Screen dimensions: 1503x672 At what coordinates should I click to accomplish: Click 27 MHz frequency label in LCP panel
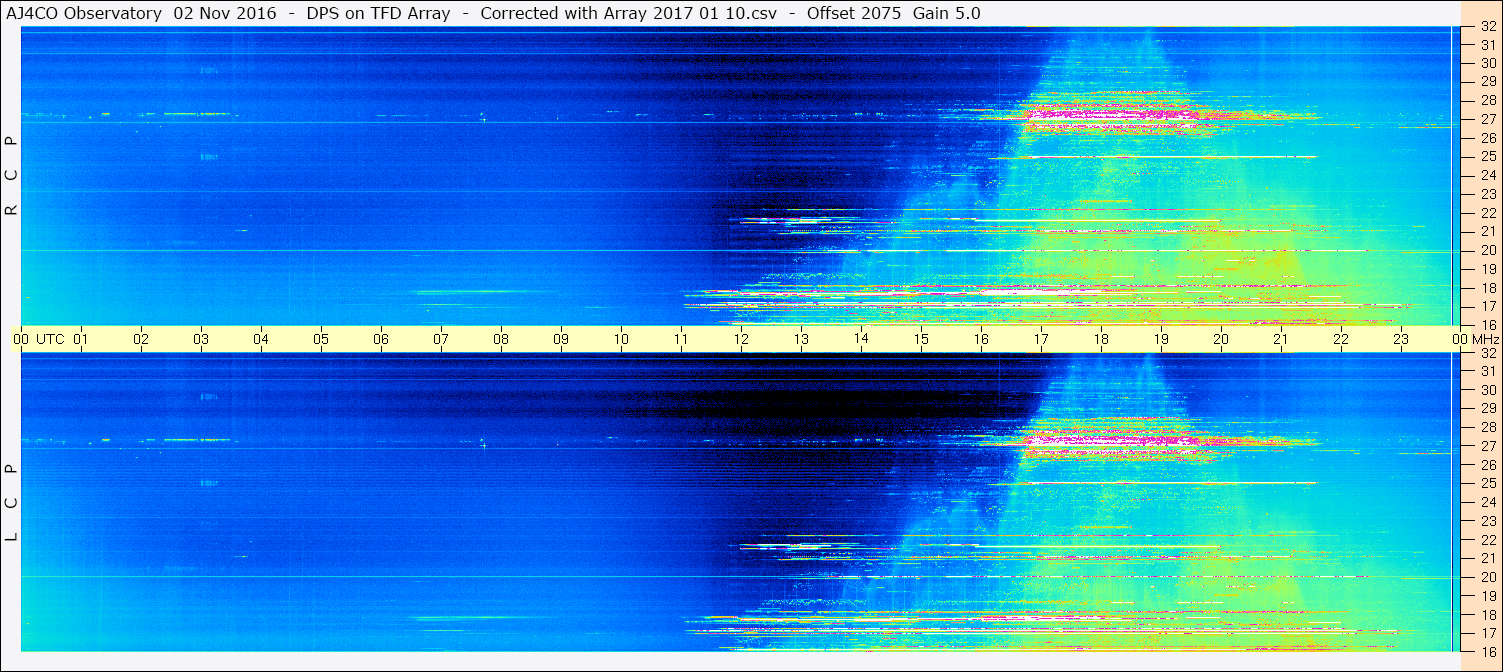[1488, 447]
